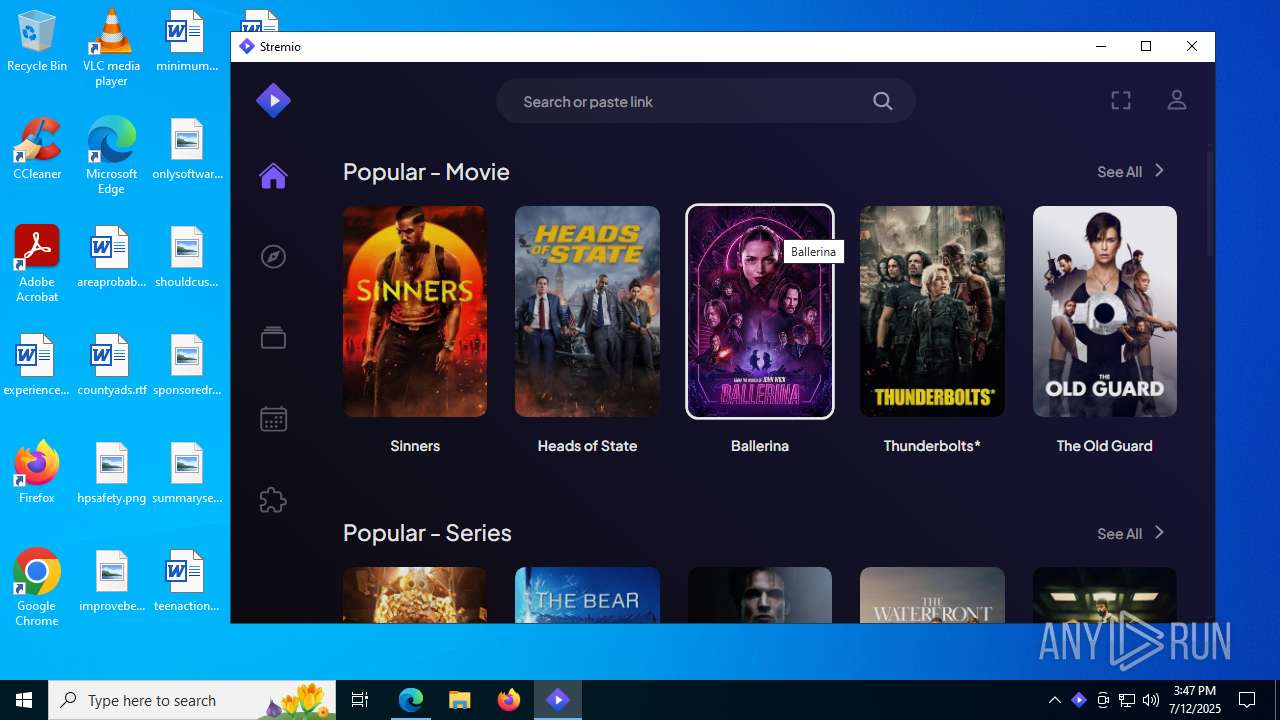The height and width of the screenshot is (720, 1280).
Task: Select the Microsoft Edge desktop shortcut
Action: click(x=111, y=156)
